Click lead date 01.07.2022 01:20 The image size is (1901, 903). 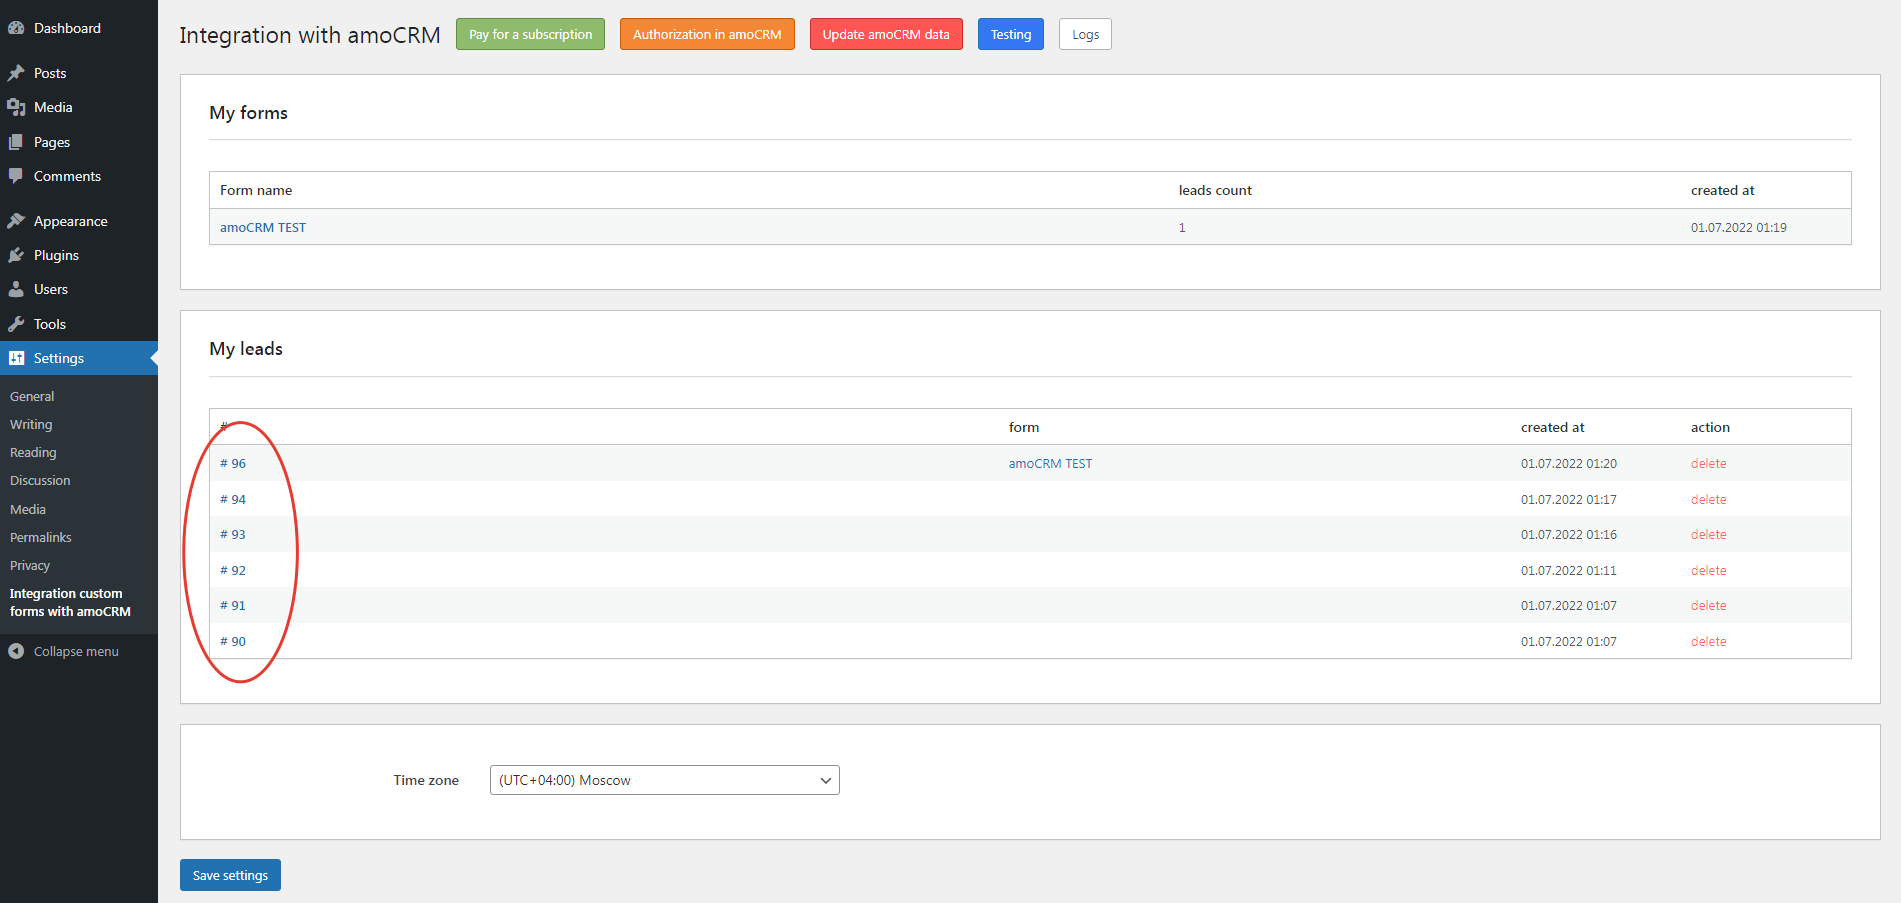click(1568, 463)
